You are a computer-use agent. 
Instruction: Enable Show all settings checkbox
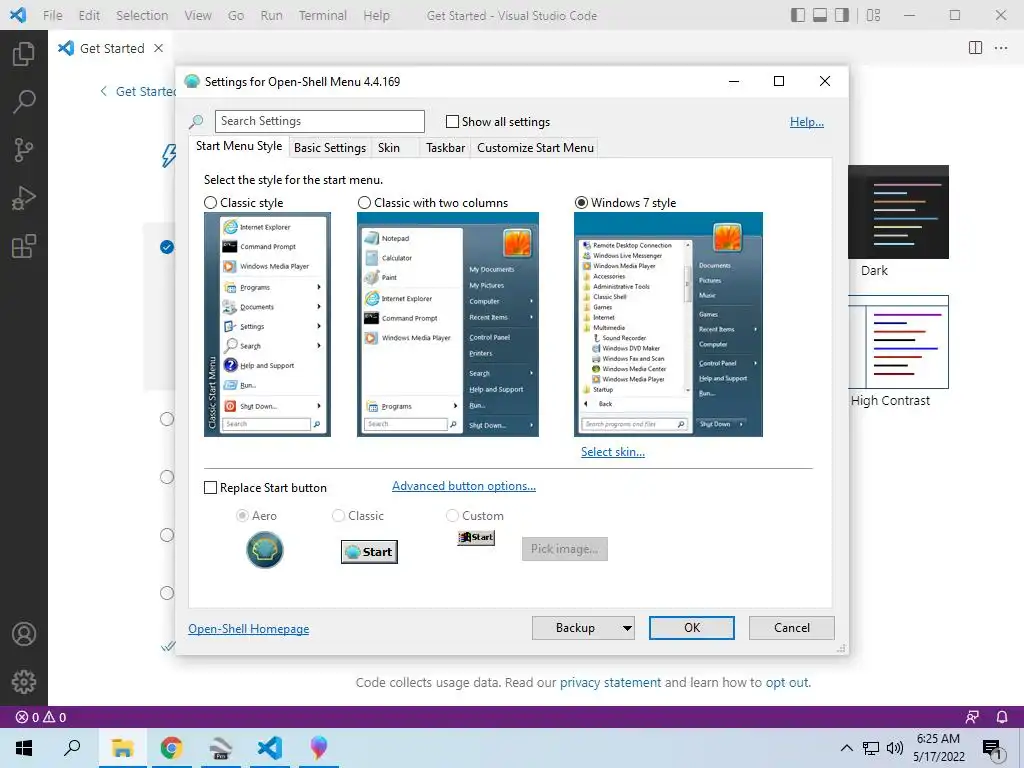pos(452,121)
